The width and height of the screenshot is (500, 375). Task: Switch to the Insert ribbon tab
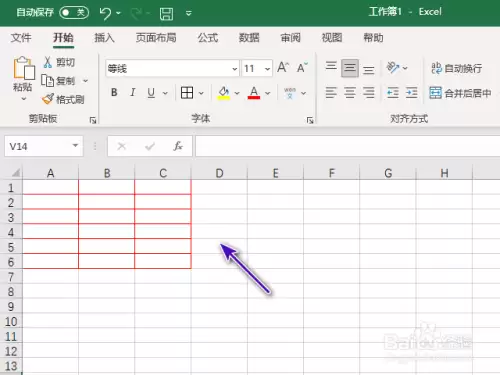tap(104, 38)
